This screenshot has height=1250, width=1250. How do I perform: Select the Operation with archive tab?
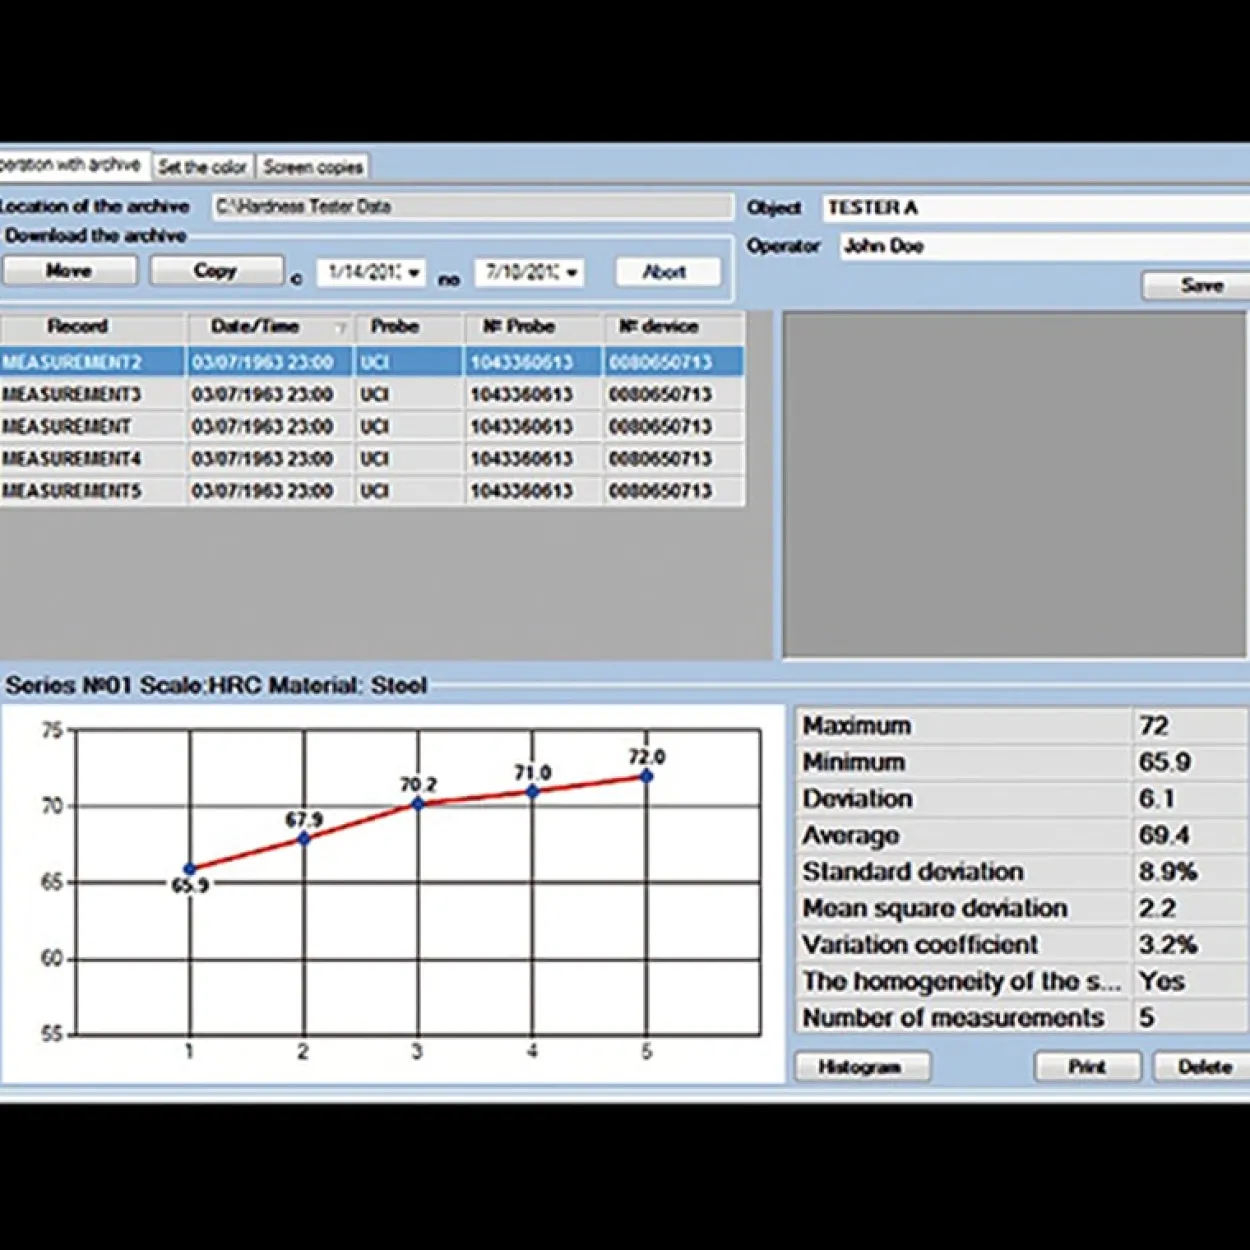[73, 164]
